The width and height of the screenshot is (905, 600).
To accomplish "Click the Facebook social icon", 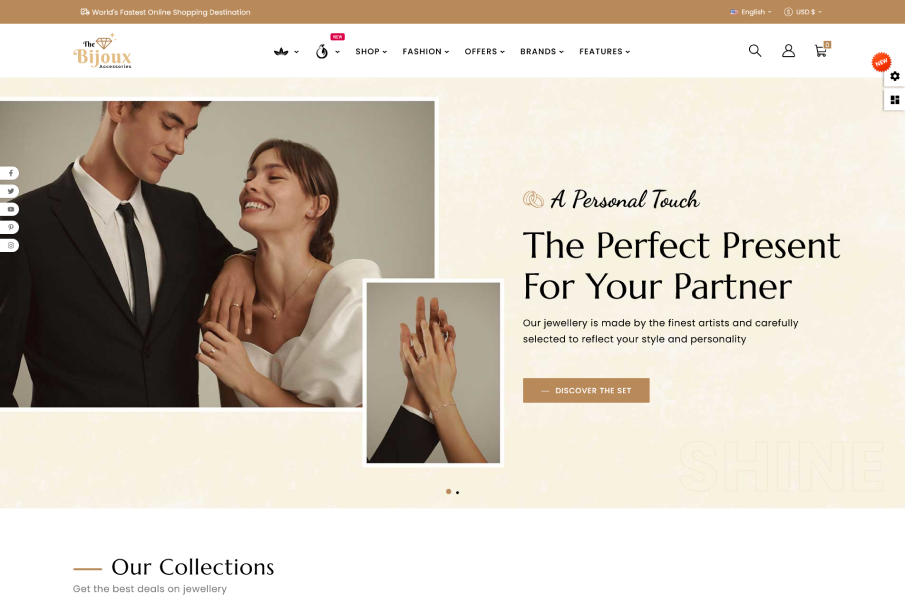I will (10, 173).
